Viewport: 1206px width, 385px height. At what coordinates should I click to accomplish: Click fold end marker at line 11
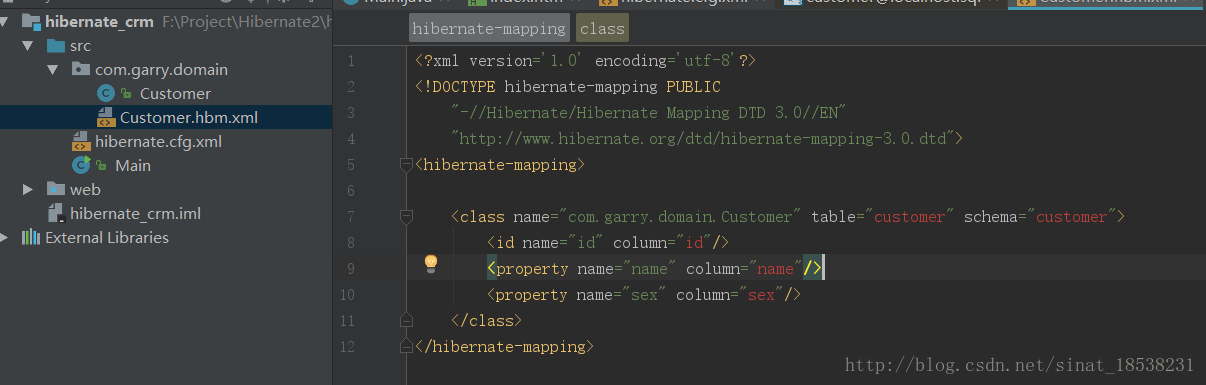pos(406,320)
